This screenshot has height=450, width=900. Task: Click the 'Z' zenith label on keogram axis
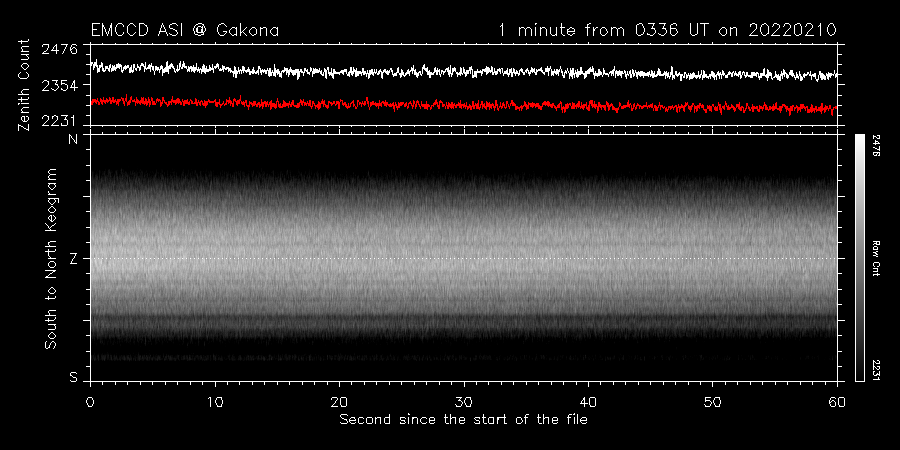[x=73, y=259]
